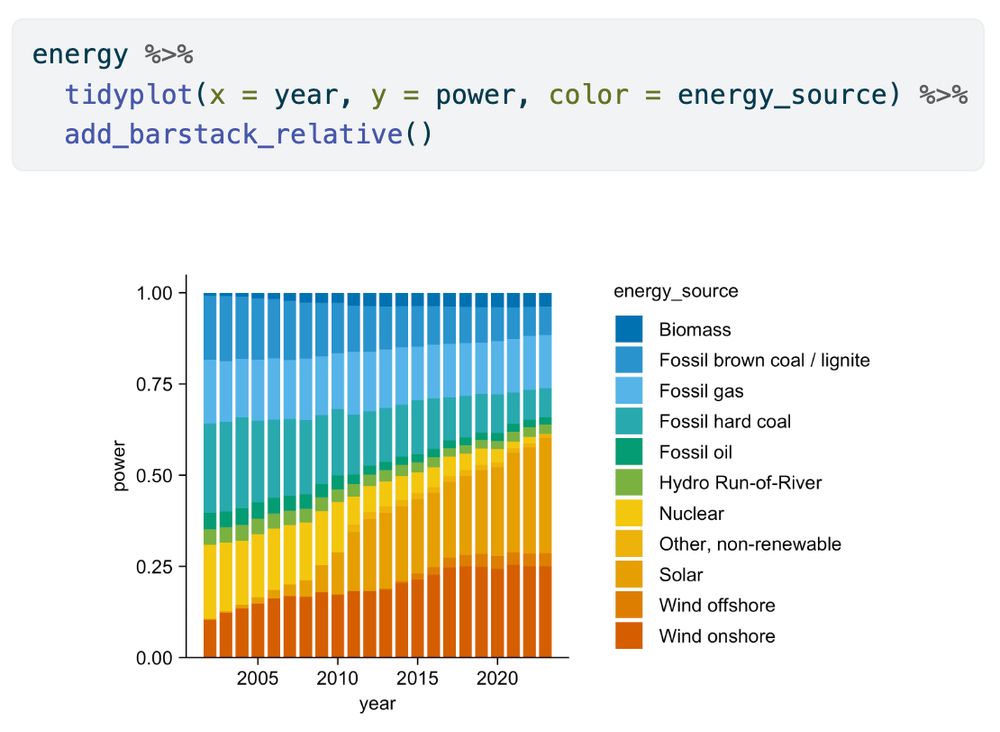Screen dimensions: 1000x732
Task: Select the 'Fossil brown coal / lignite' label
Action: point(764,360)
